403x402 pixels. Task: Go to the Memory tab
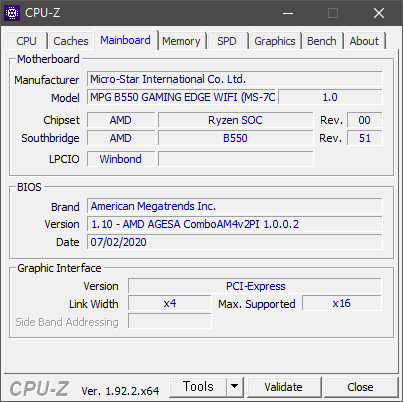181,41
